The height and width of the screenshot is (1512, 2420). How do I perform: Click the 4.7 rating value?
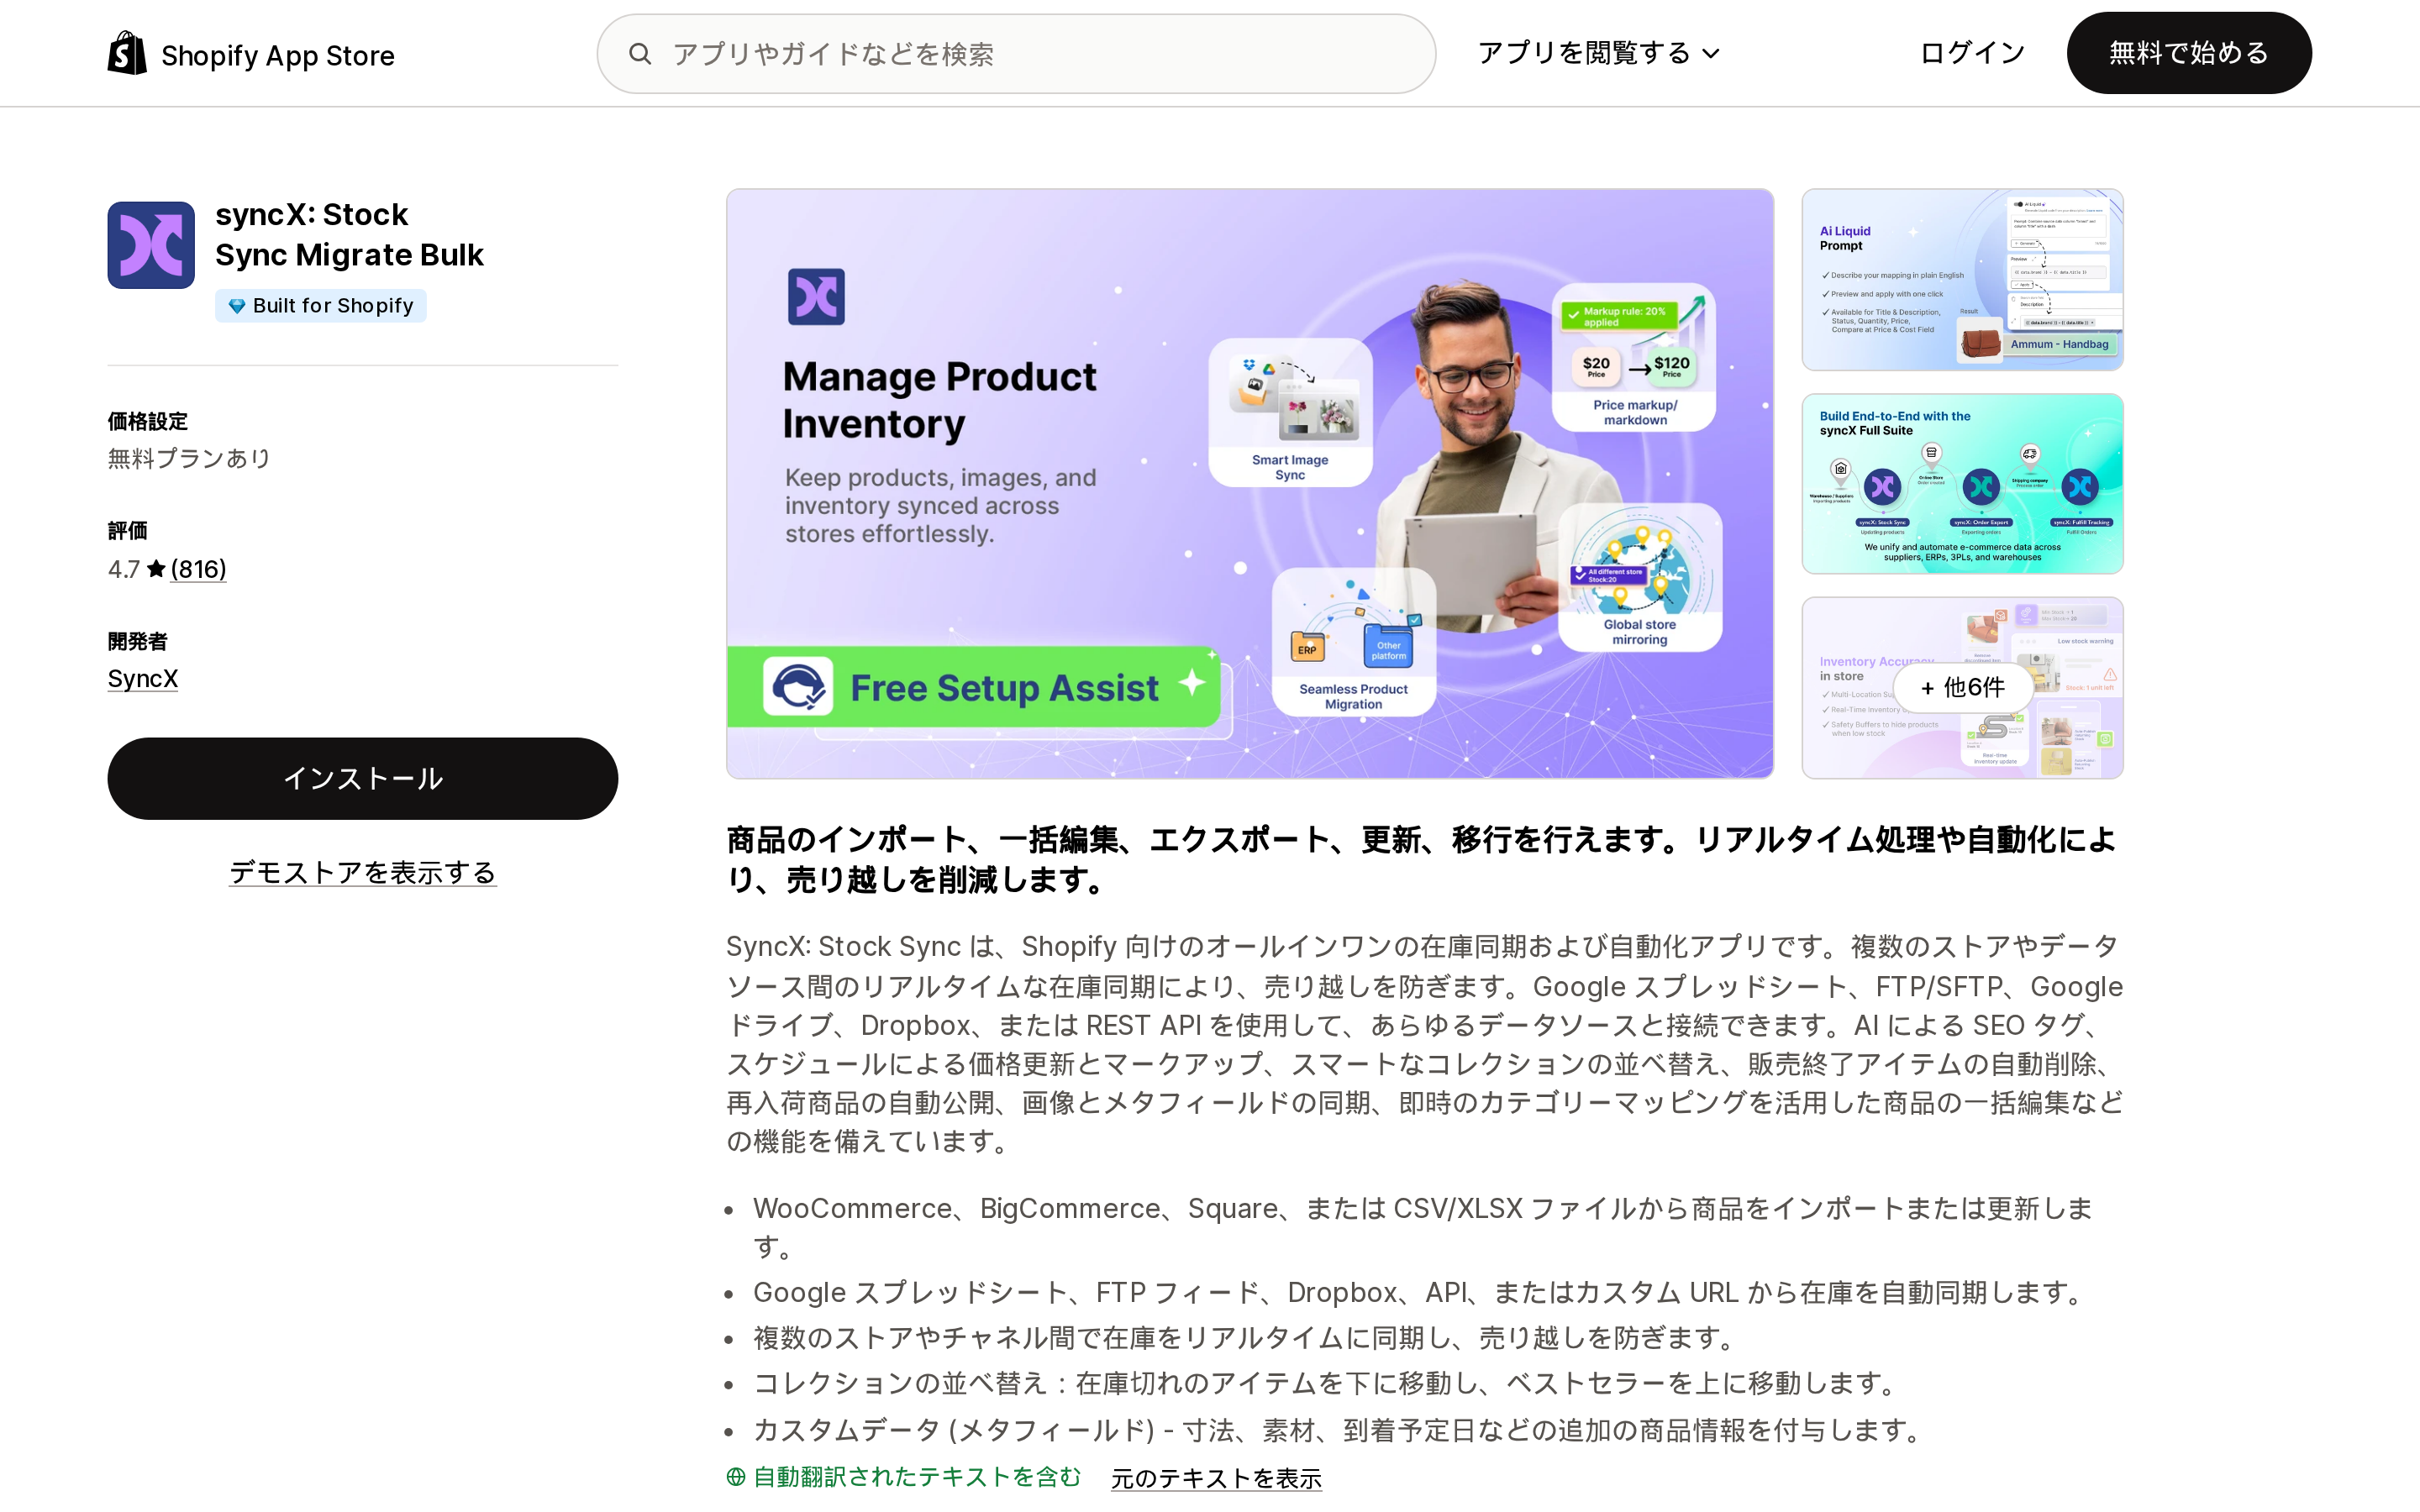[124, 569]
